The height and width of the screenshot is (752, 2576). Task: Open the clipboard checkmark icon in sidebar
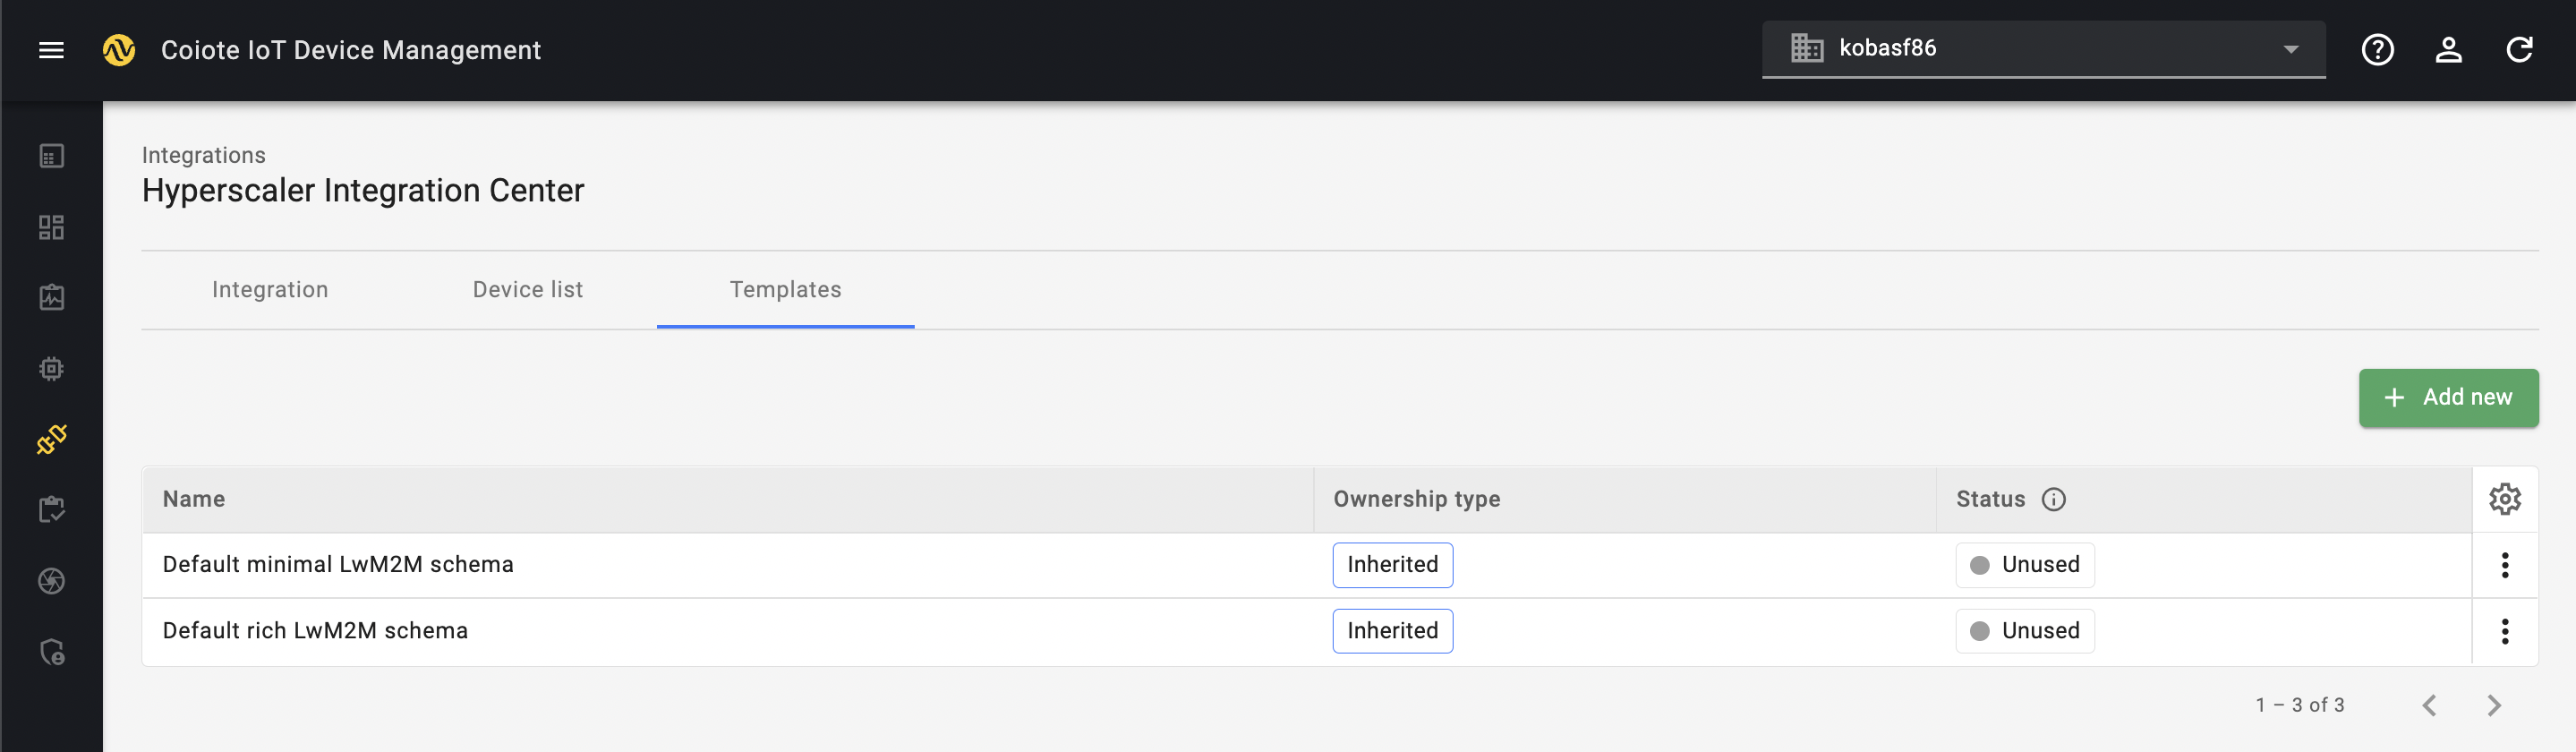click(x=51, y=510)
